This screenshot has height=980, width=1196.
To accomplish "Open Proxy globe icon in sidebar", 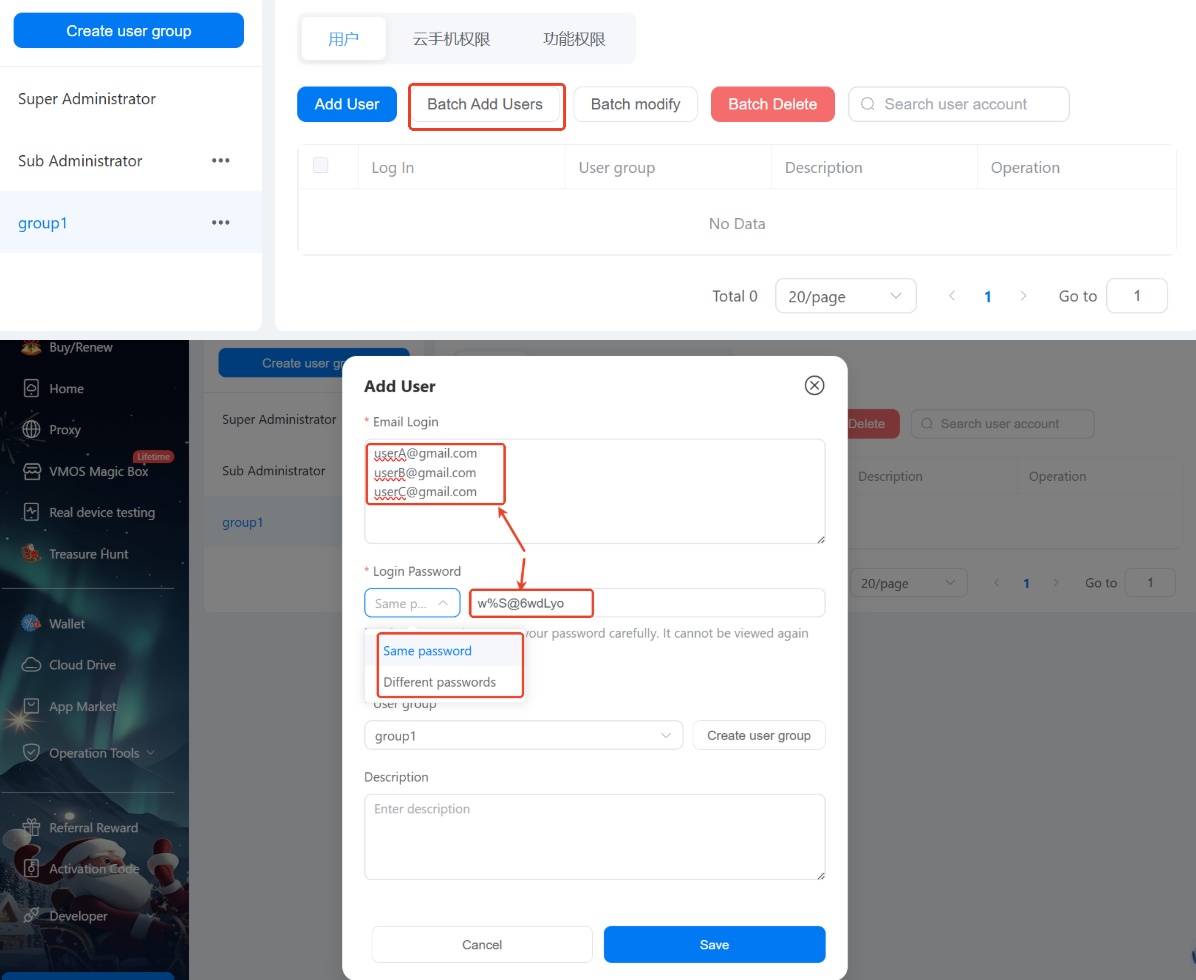I will point(31,430).
